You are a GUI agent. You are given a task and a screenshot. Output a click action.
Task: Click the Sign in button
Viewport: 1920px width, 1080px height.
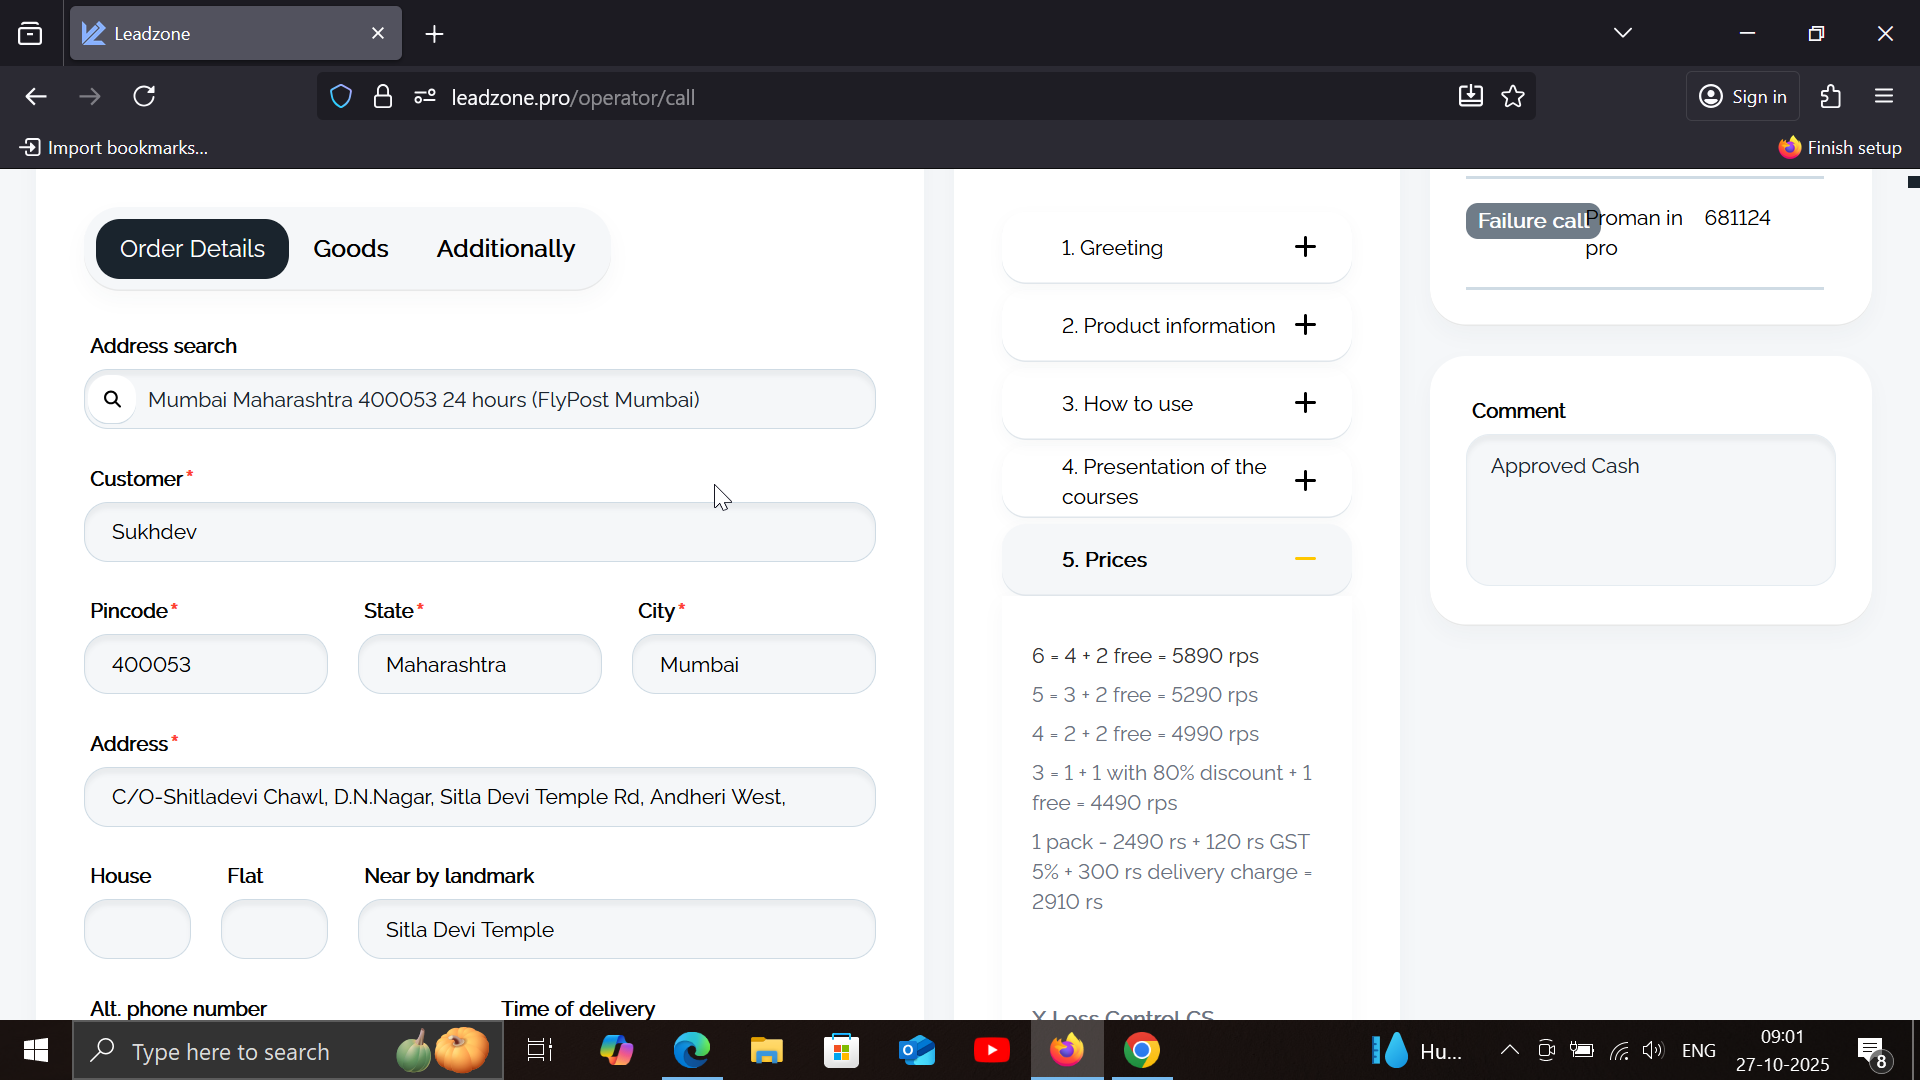(1743, 97)
